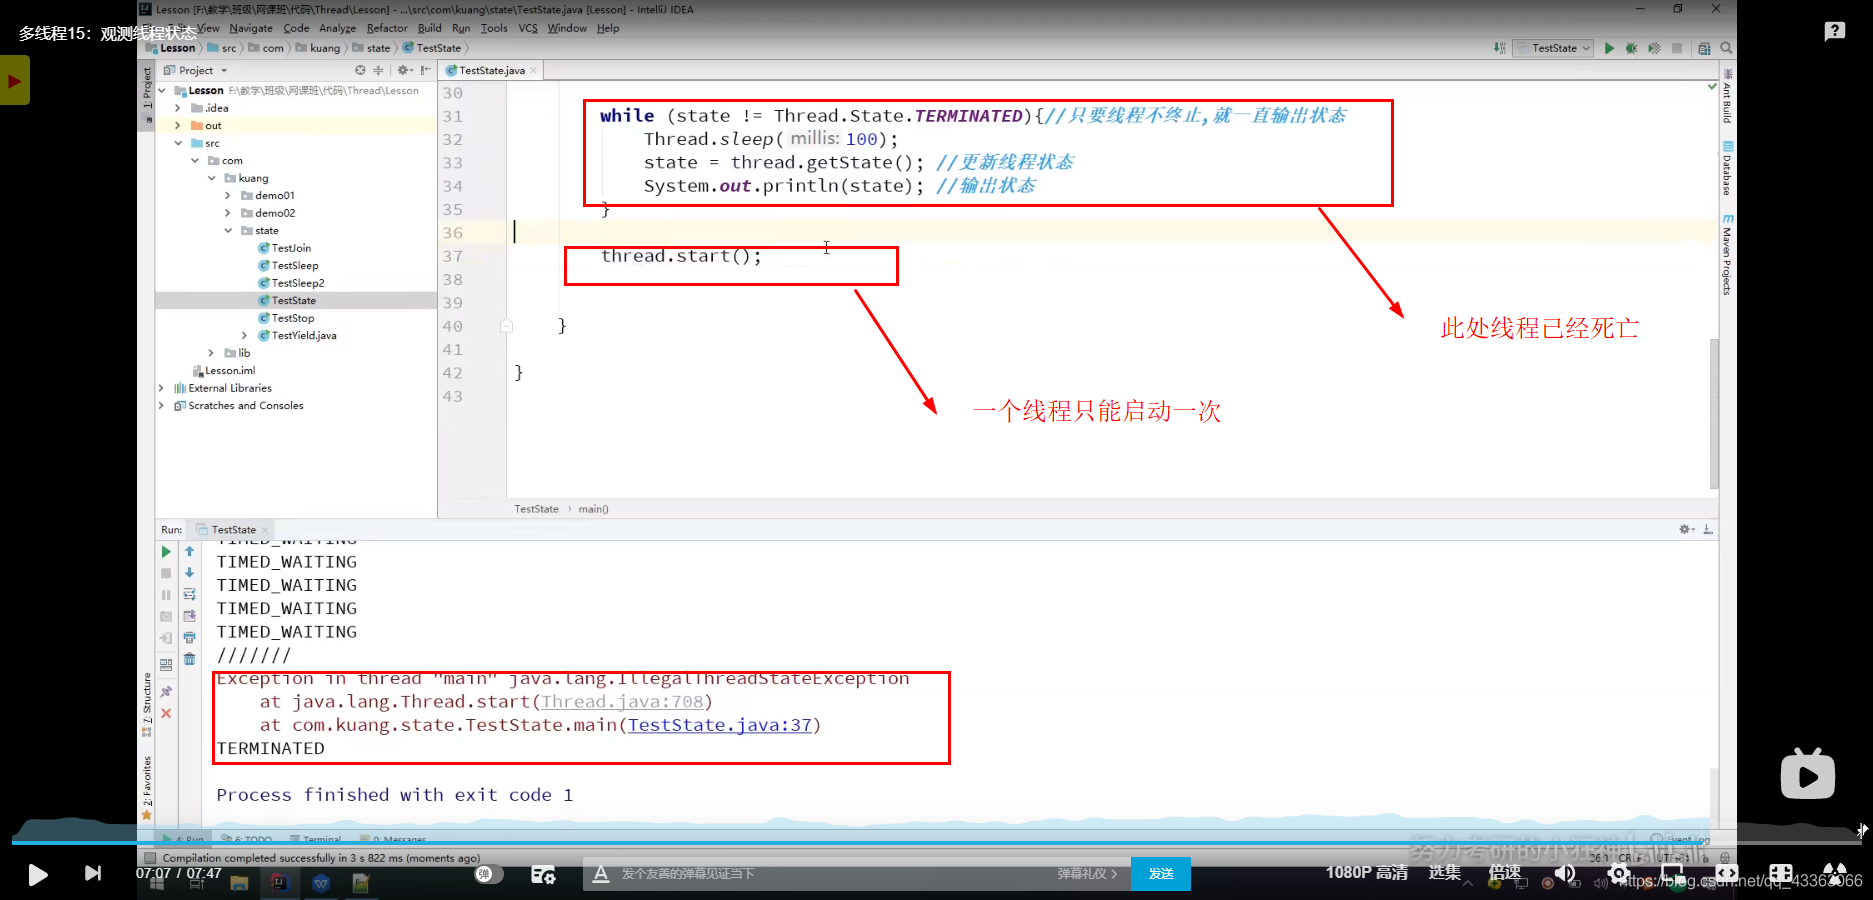Open the Database side panel
Screen dimensions: 1873x900
[x=1727, y=168]
